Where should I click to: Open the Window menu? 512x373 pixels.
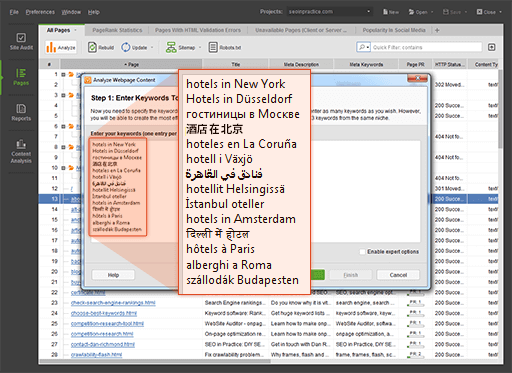(71, 12)
